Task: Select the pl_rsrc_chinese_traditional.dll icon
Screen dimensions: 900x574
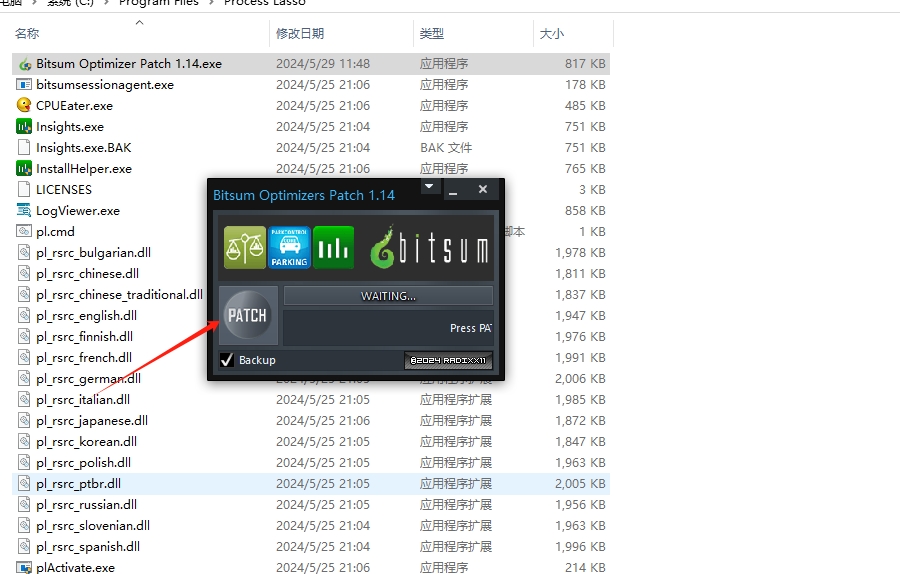Action: pyautogui.click(x=24, y=294)
